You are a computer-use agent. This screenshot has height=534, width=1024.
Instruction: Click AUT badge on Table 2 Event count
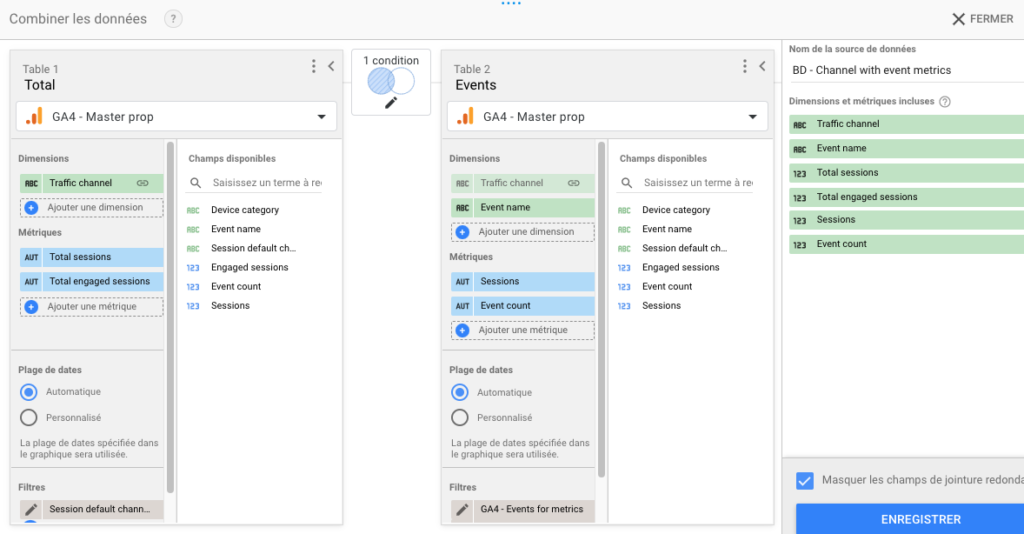click(462, 306)
